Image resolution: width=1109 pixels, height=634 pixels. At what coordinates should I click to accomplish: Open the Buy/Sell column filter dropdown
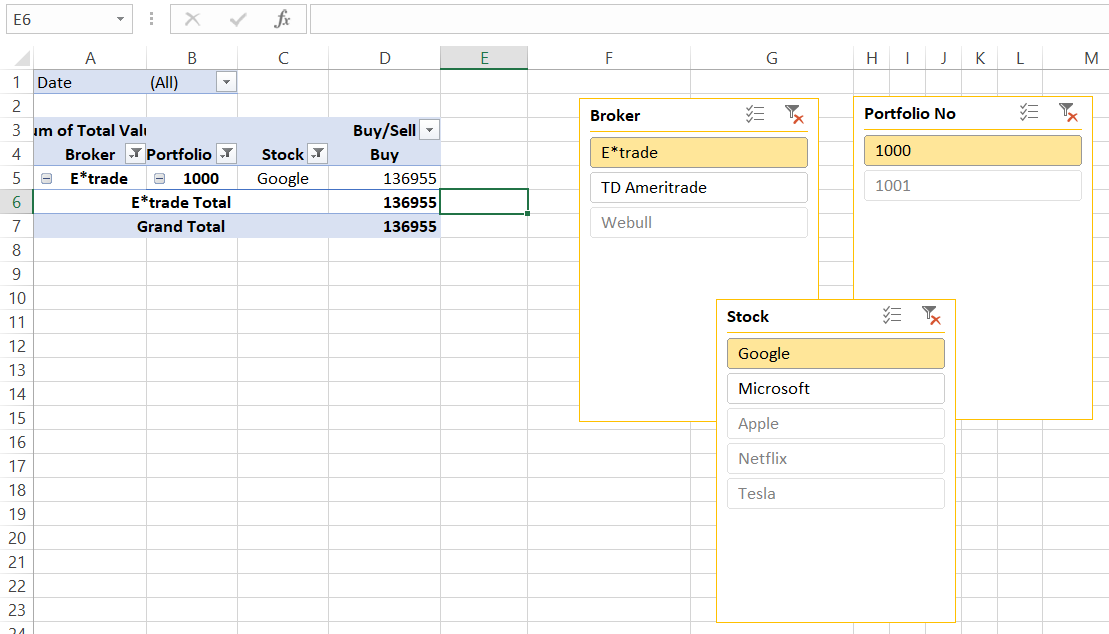click(x=430, y=131)
